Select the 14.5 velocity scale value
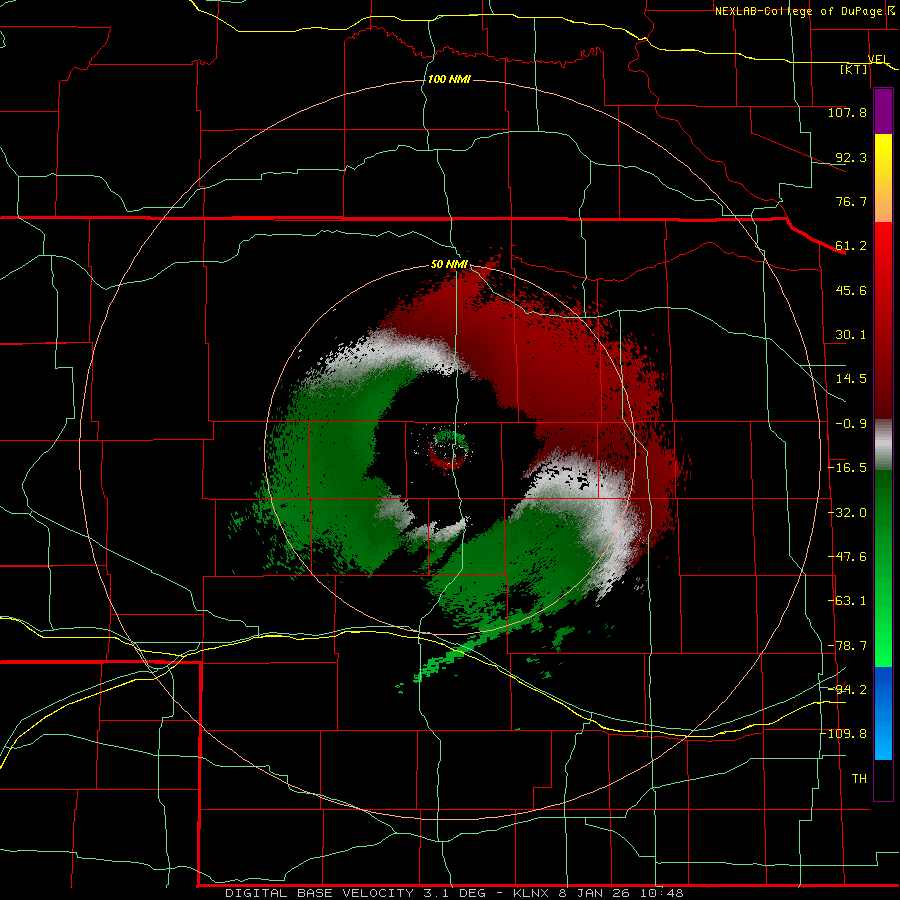 (851, 379)
